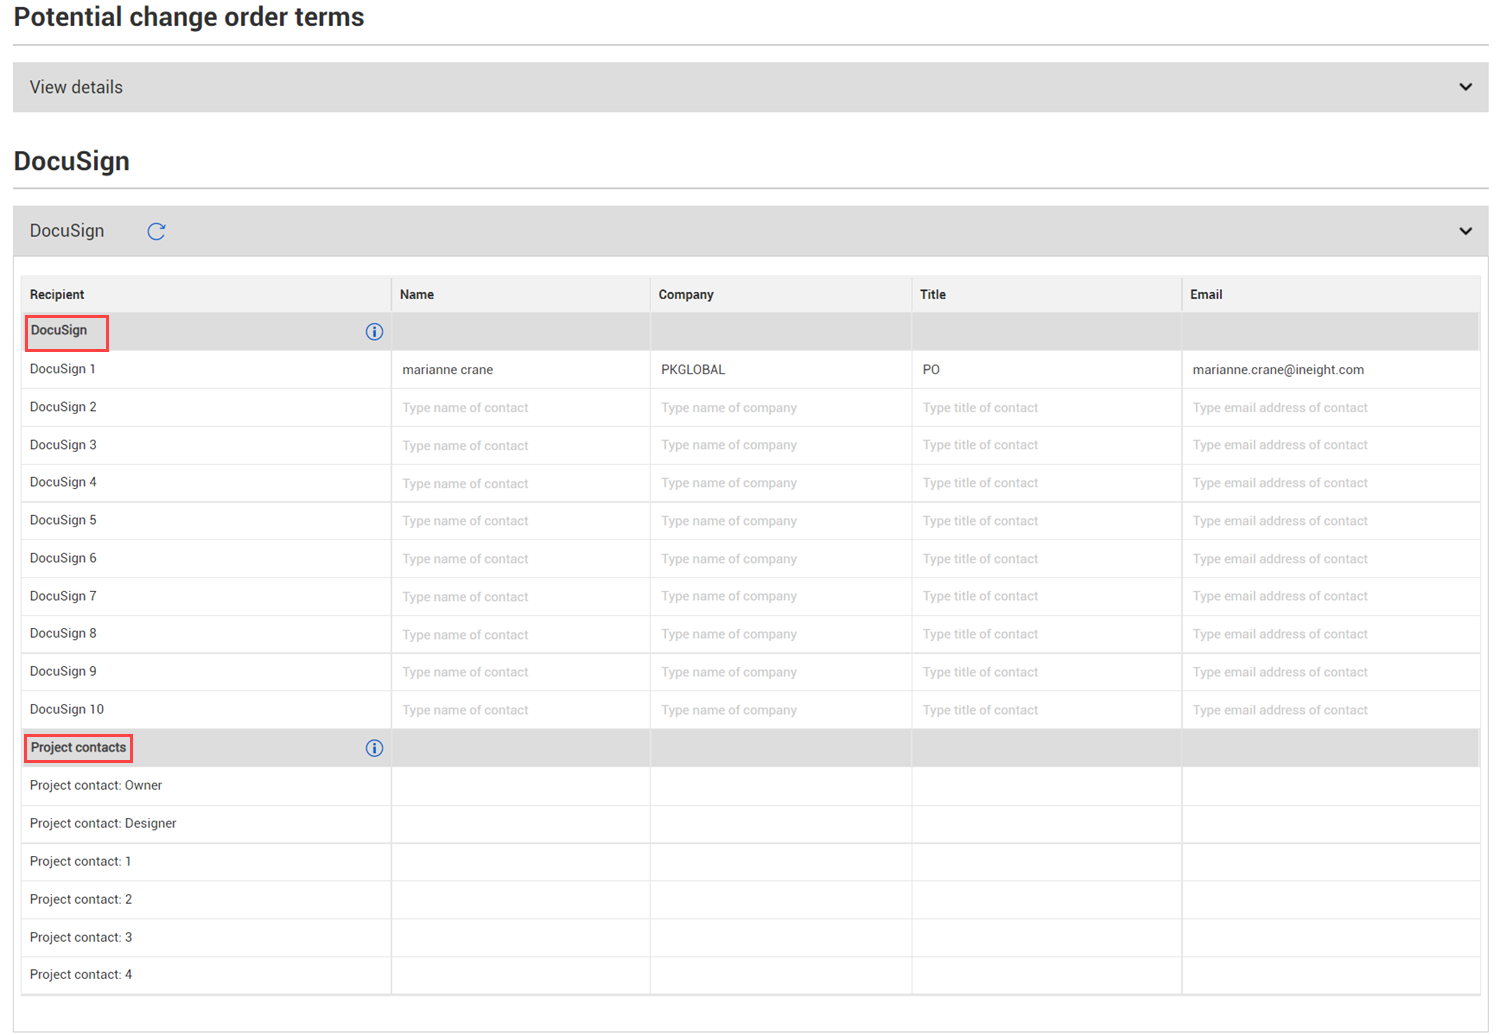This screenshot has height=1035, width=1500.
Task: Click the DocuSign 6 name field
Action: coord(521,559)
